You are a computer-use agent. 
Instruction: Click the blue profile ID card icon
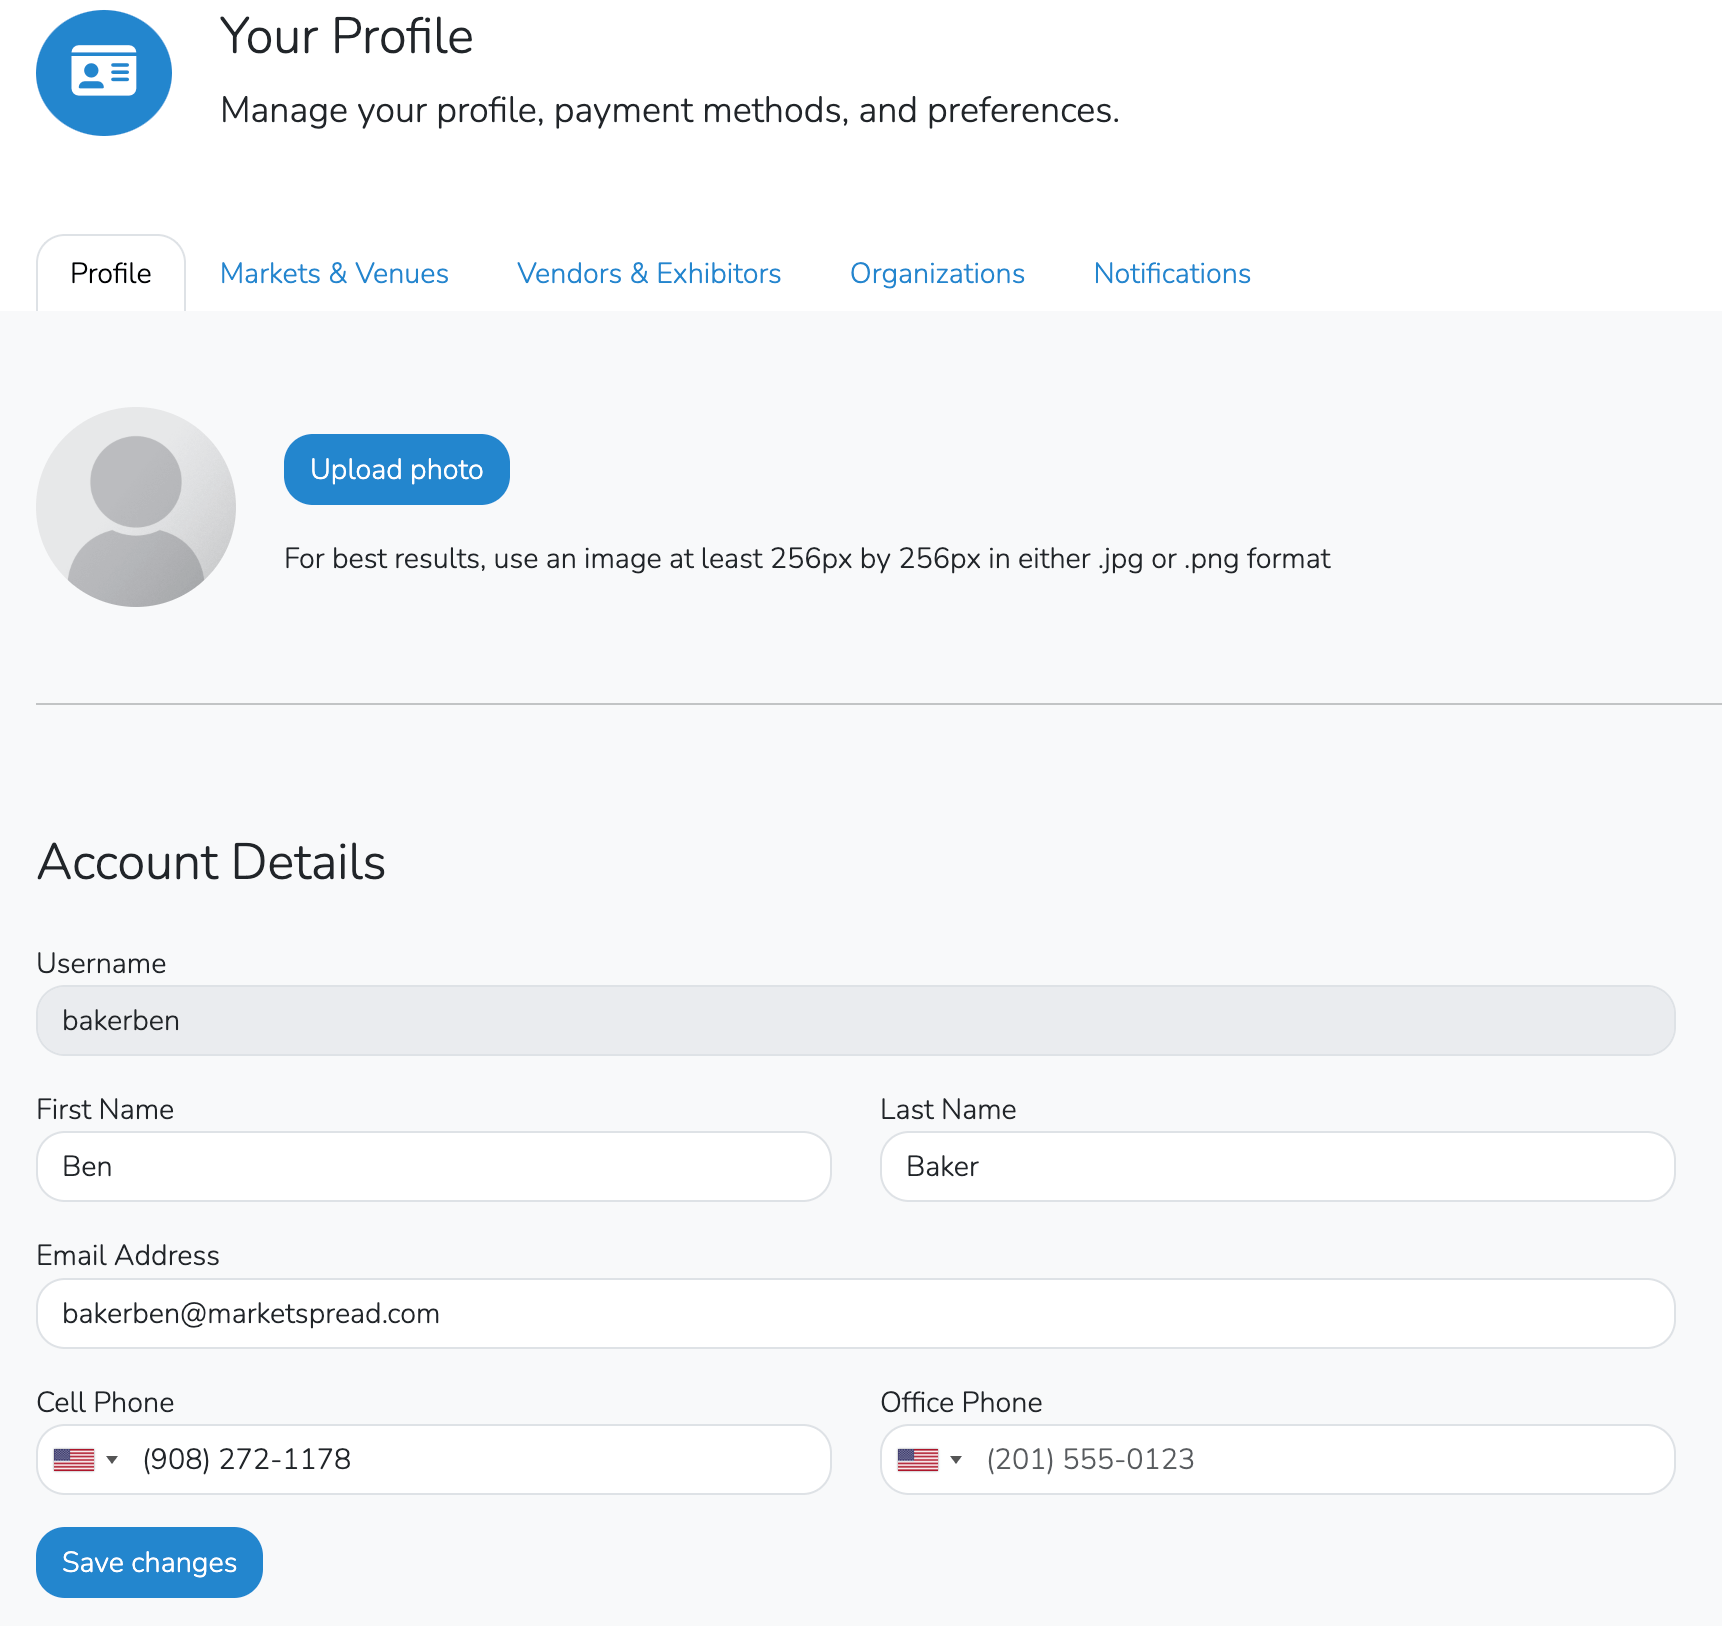pos(104,73)
